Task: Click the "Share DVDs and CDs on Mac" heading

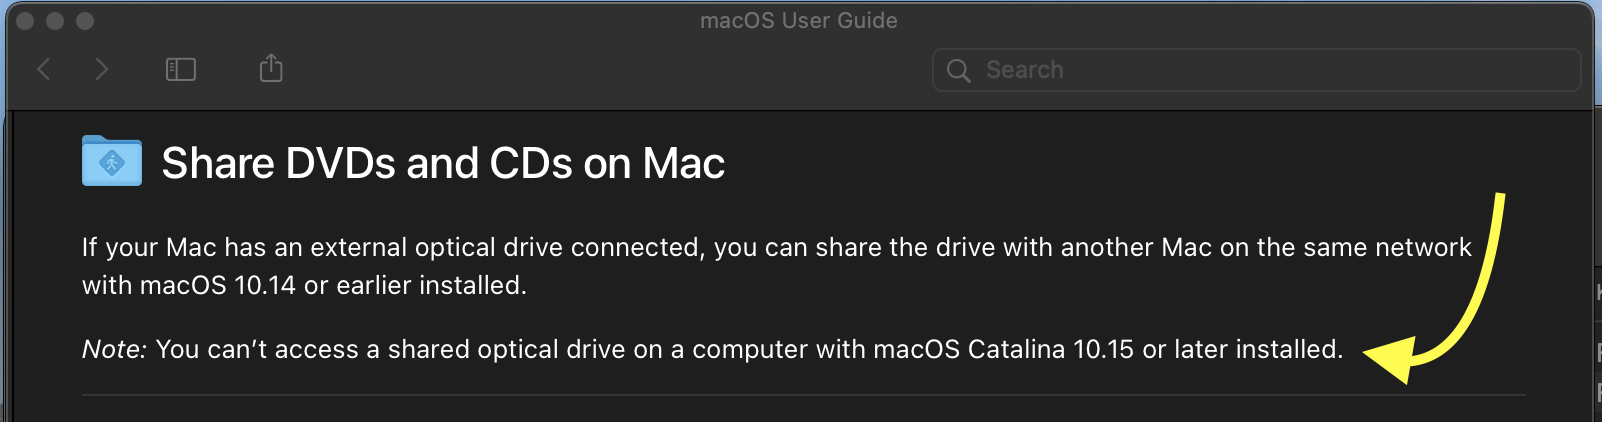Action: click(x=443, y=163)
